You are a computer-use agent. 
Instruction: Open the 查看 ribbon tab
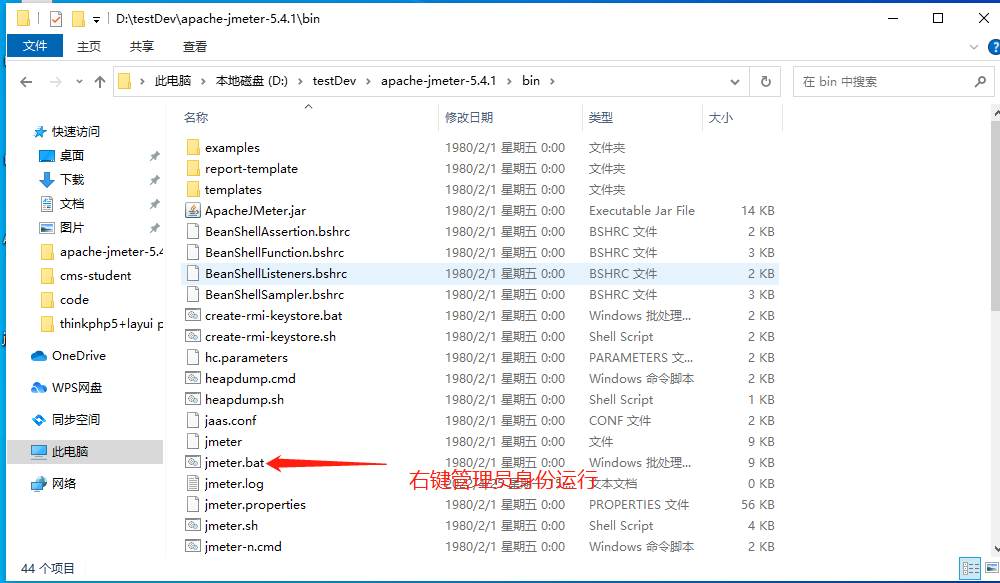click(x=195, y=46)
